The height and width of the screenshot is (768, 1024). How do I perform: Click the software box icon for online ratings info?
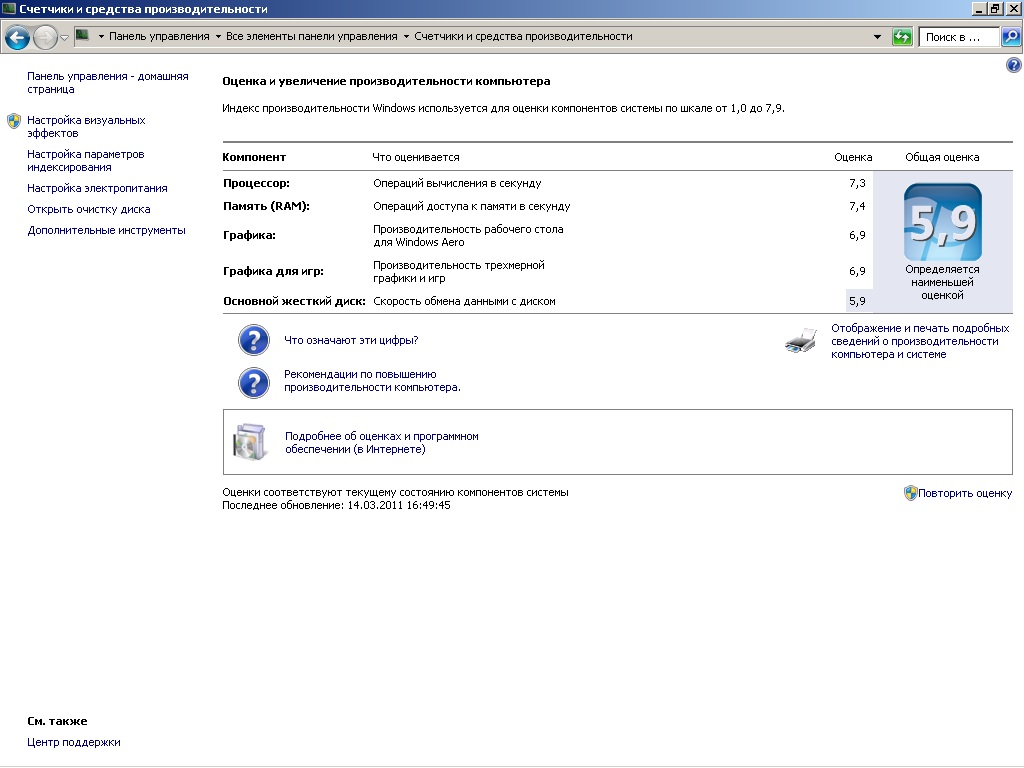(x=250, y=442)
